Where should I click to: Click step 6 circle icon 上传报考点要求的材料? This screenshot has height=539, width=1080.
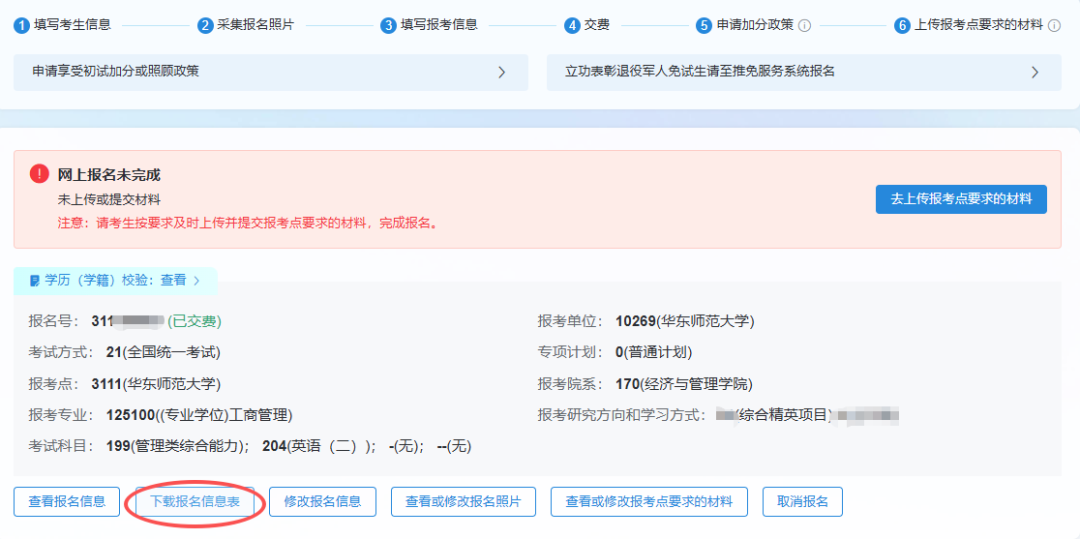pyautogui.click(x=902, y=25)
